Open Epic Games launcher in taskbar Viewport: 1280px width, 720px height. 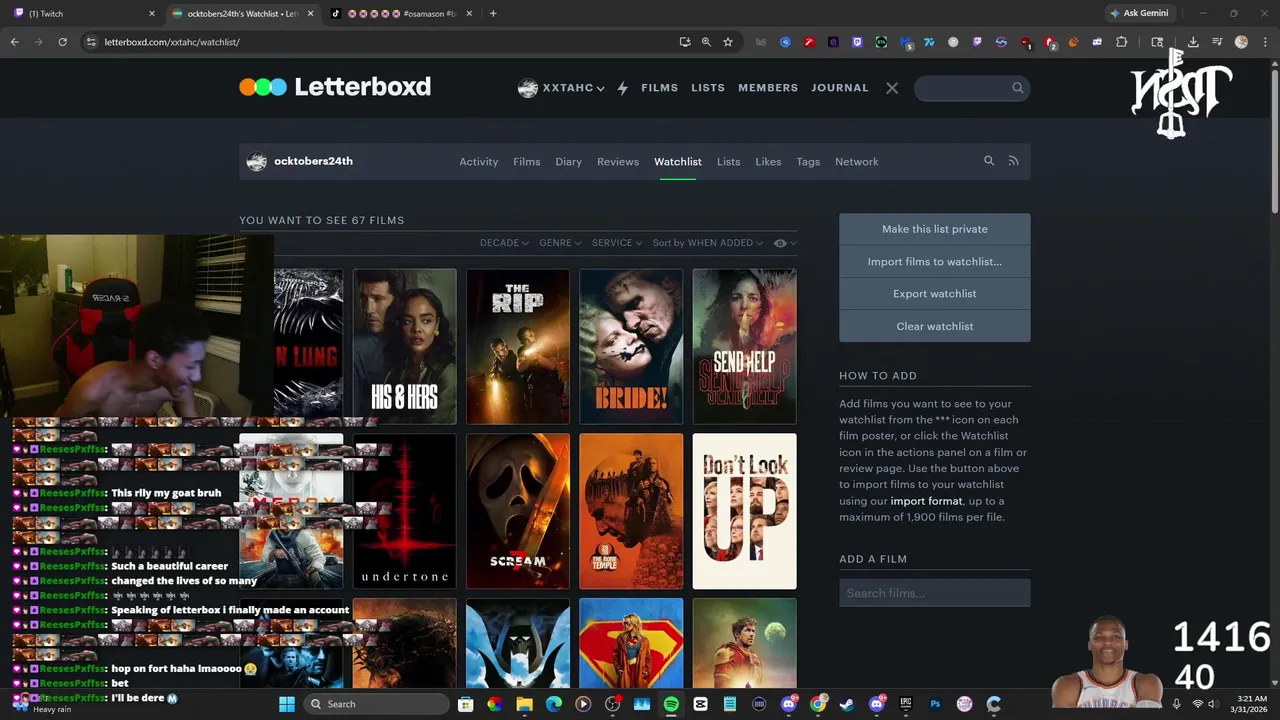(x=906, y=704)
